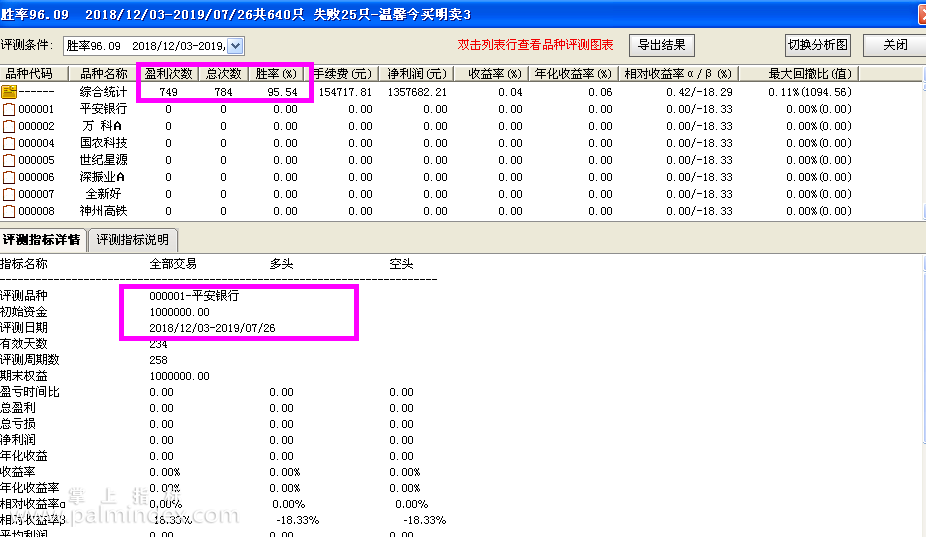Click the 关闭 button

coord(895,45)
